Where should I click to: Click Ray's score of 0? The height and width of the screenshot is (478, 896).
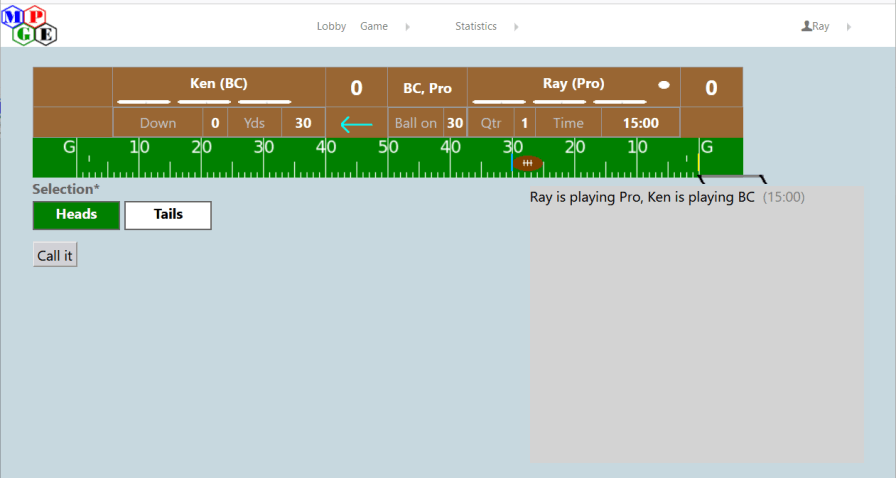coord(711,87)
